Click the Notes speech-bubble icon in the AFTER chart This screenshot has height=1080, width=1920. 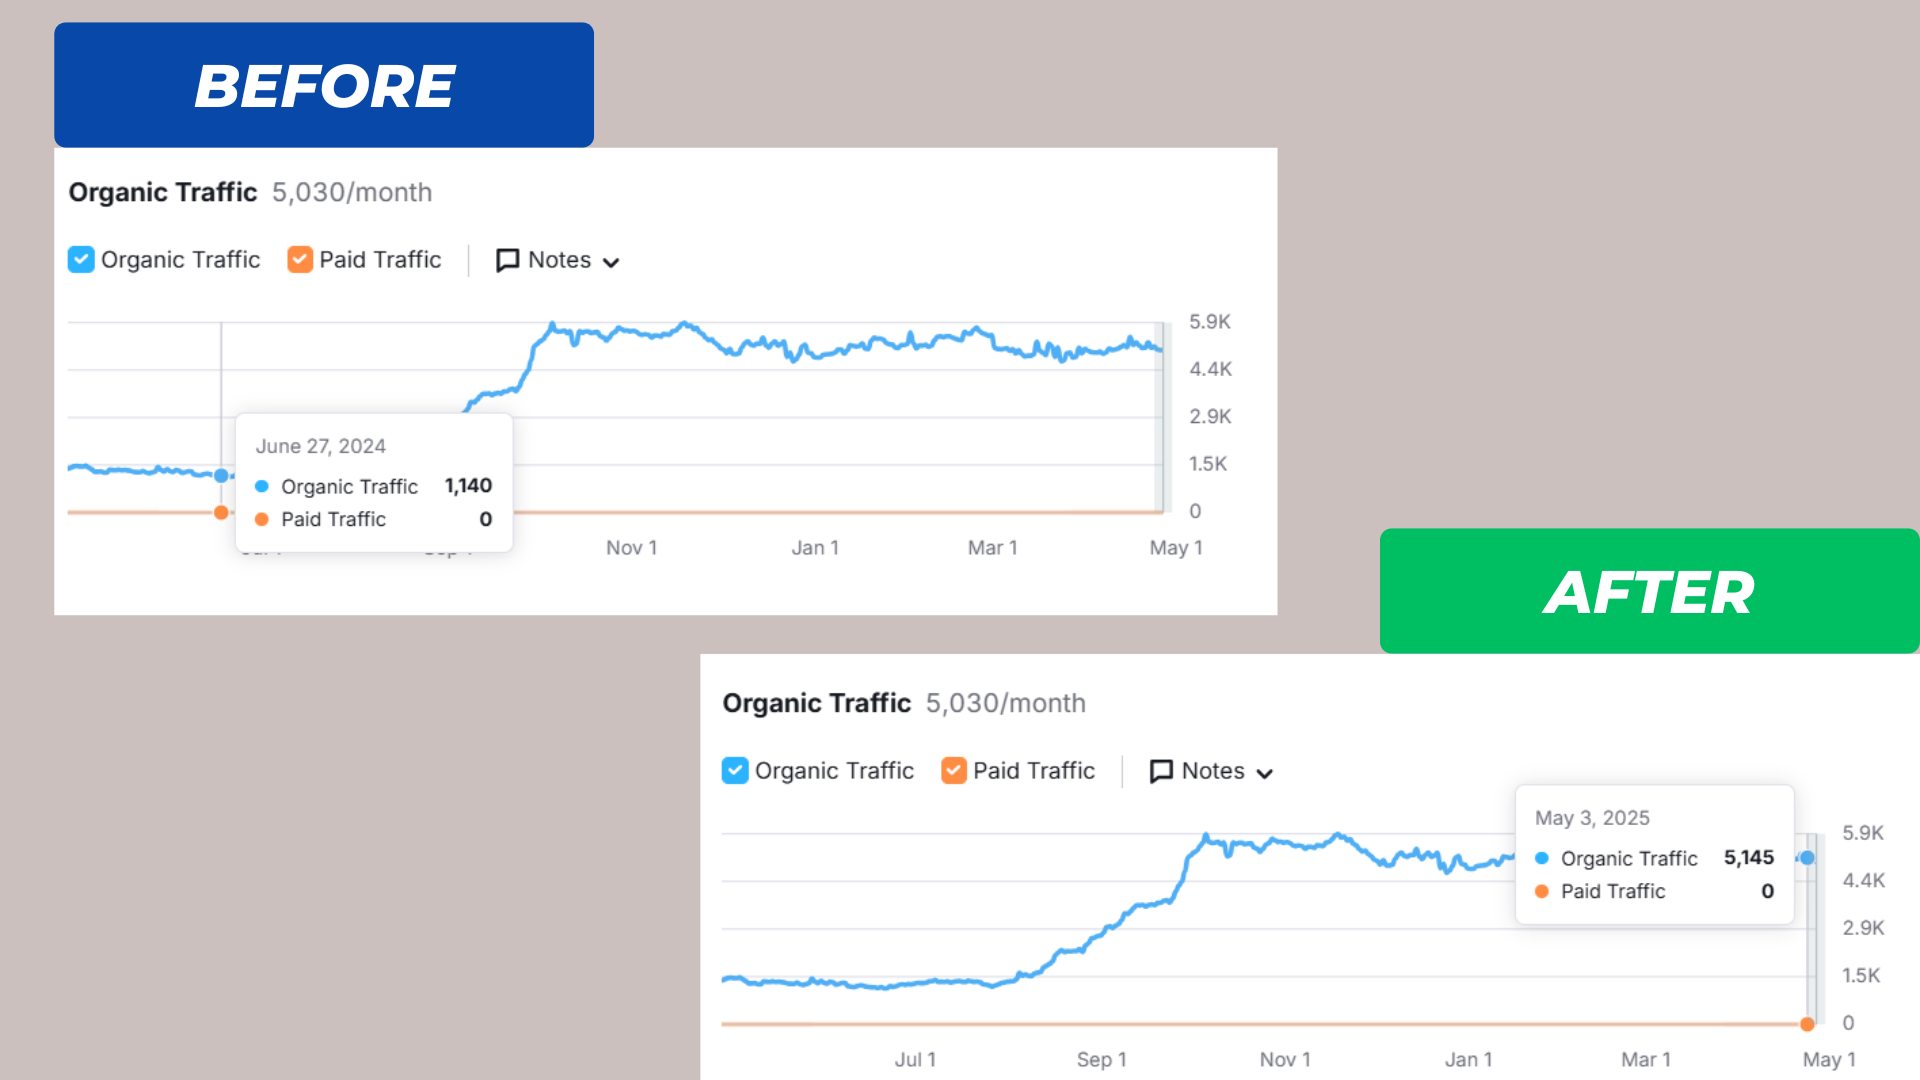(x=1161, y=771)
